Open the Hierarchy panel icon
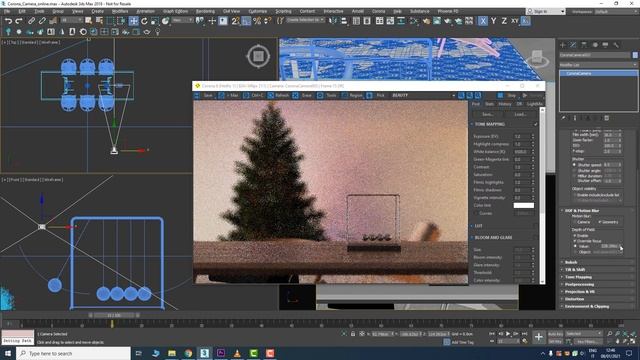 [584, 45]
